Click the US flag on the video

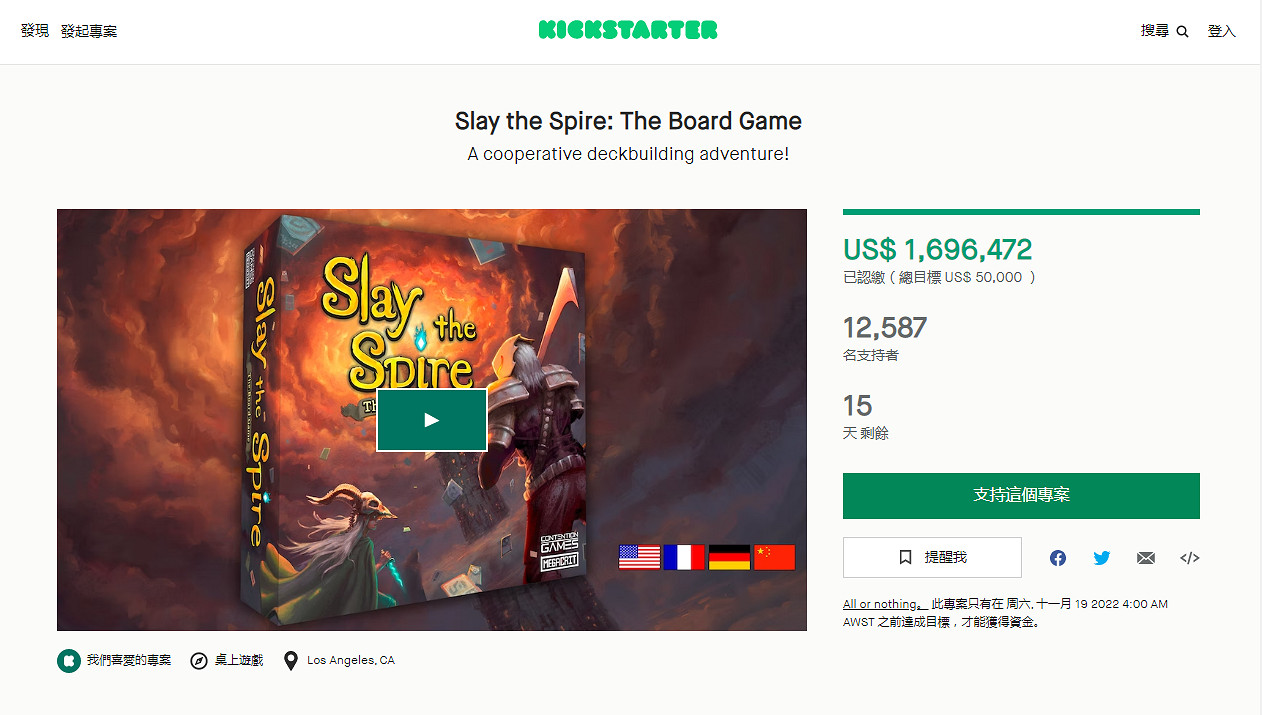click(639, 557)
